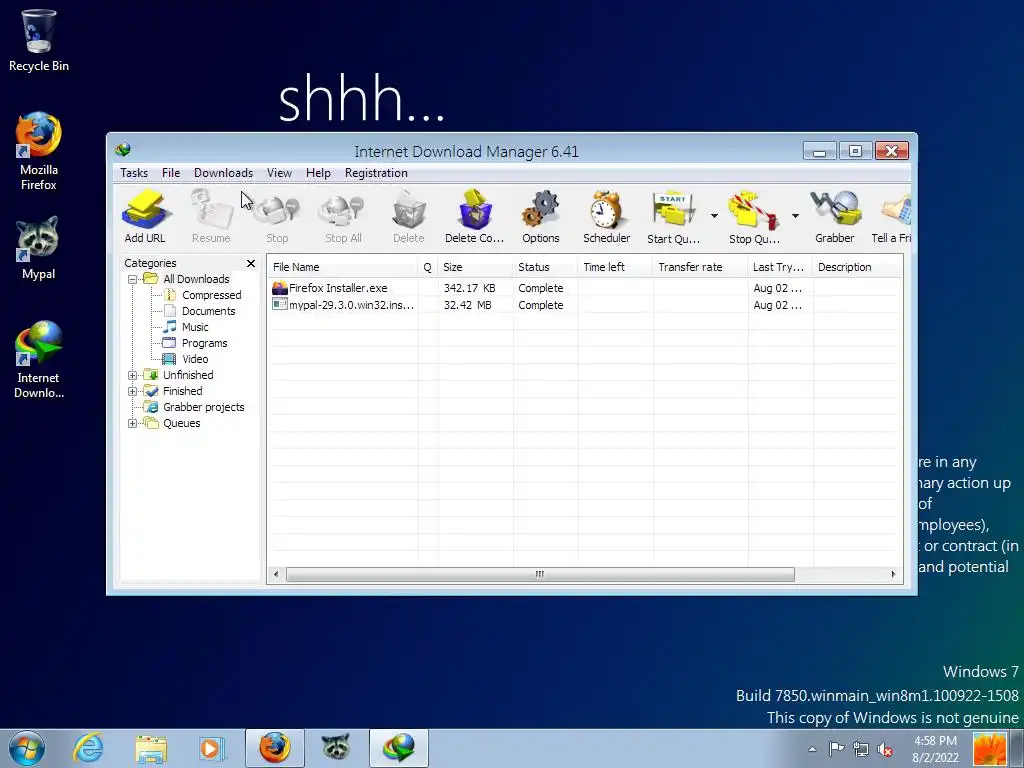Sort by the Transfer rate column header
Image resolution: width=1024 pixels, height=768 pixels.
[700, 267]
